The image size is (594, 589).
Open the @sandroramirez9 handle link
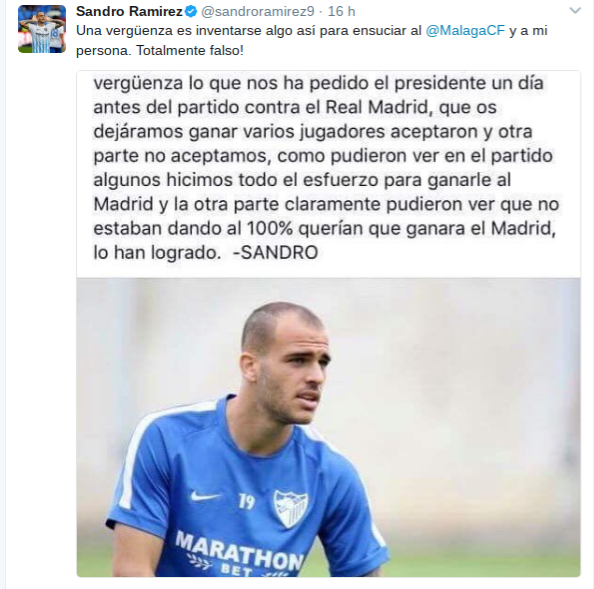258,11
